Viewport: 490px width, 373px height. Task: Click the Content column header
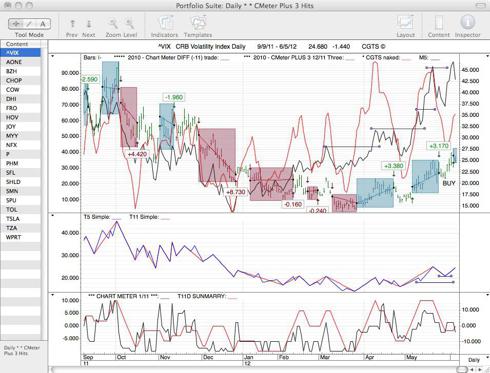21,44
